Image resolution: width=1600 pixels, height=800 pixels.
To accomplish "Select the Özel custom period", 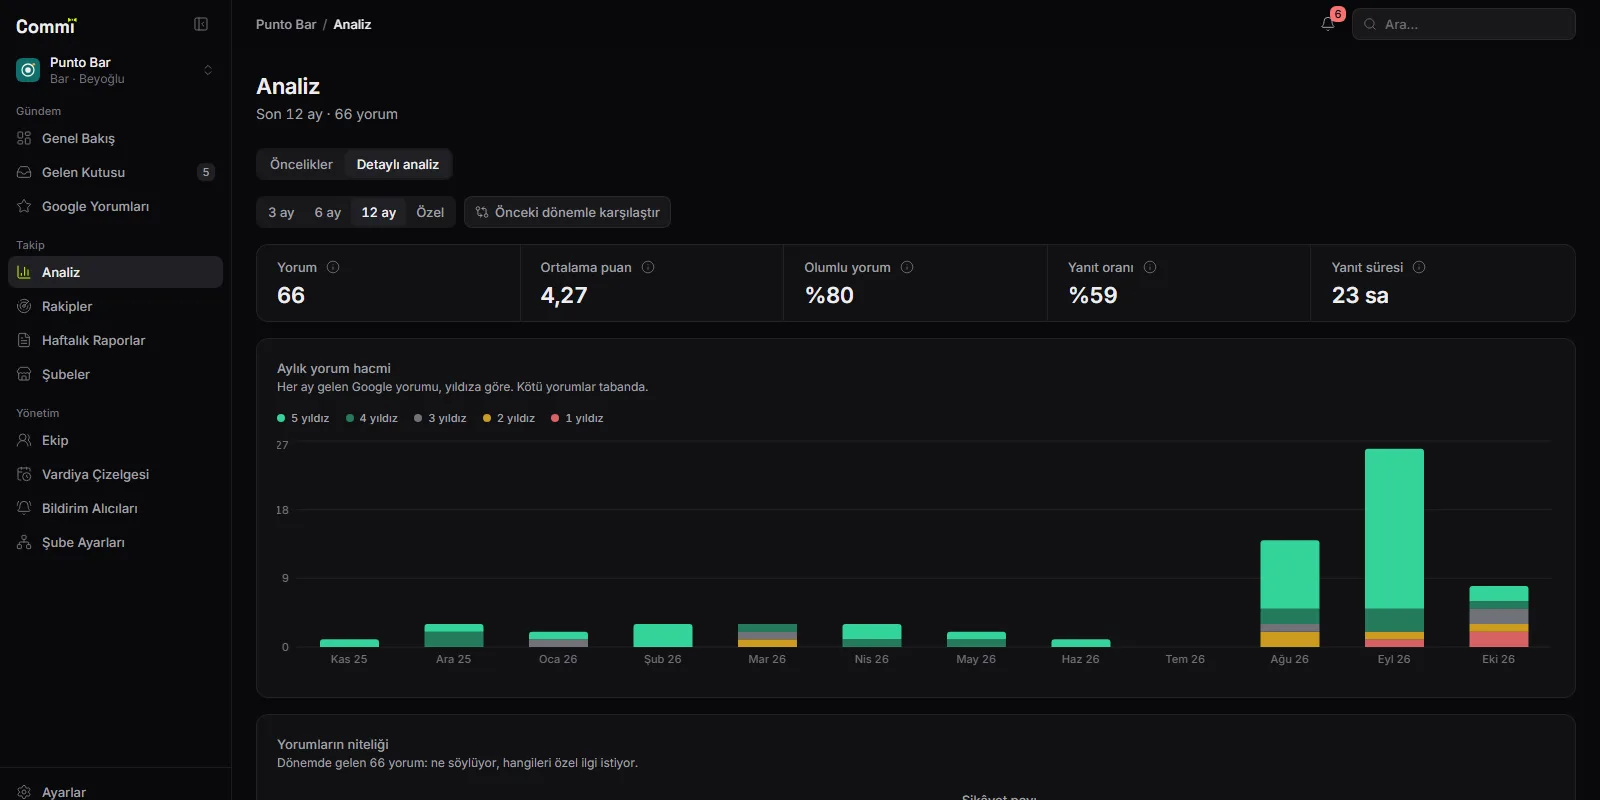I will tap(430, 212).
